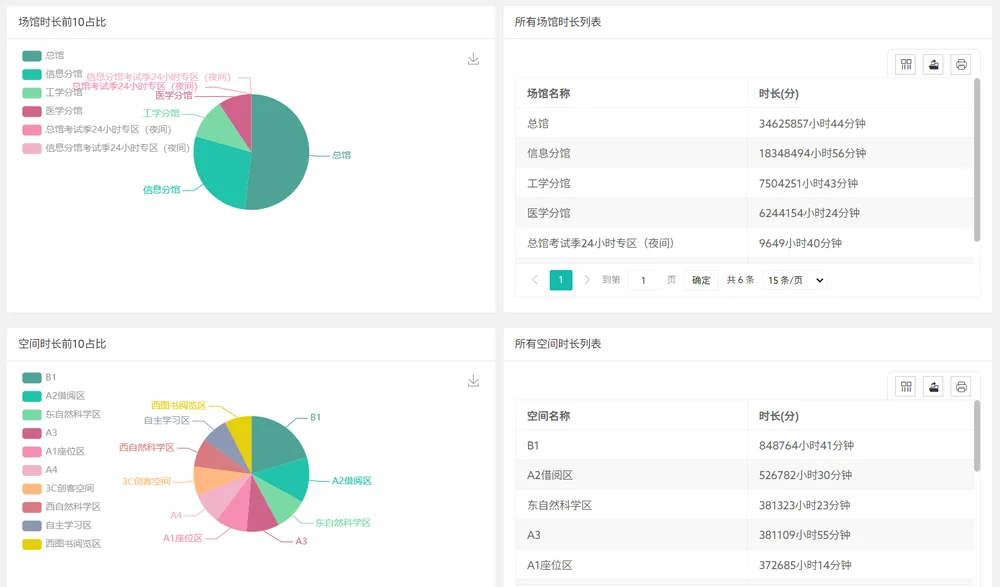Click the 848764小时41分钟 table cell
Image resolution: width=1000 pixels, height=587 pixels.
861,445
